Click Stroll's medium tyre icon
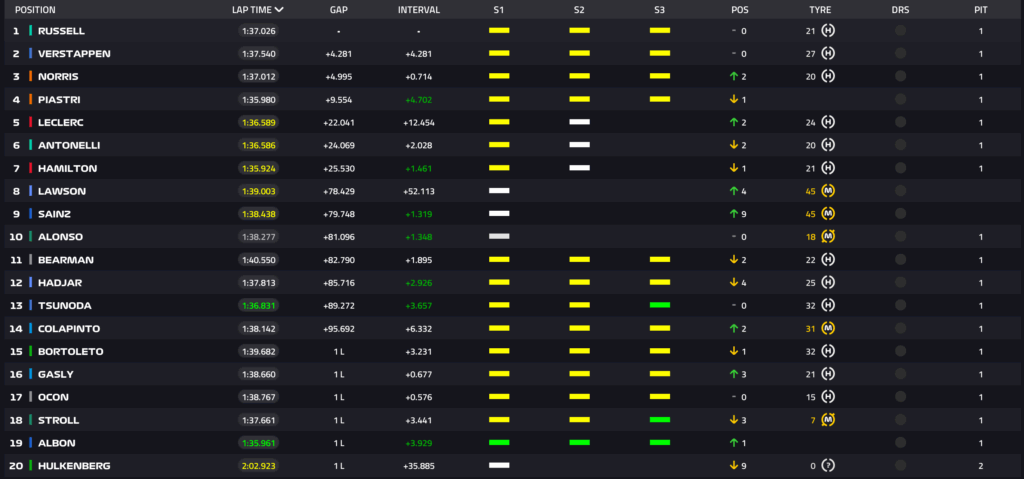Viewport: 1024px width, 479px height. pos(828,420)
